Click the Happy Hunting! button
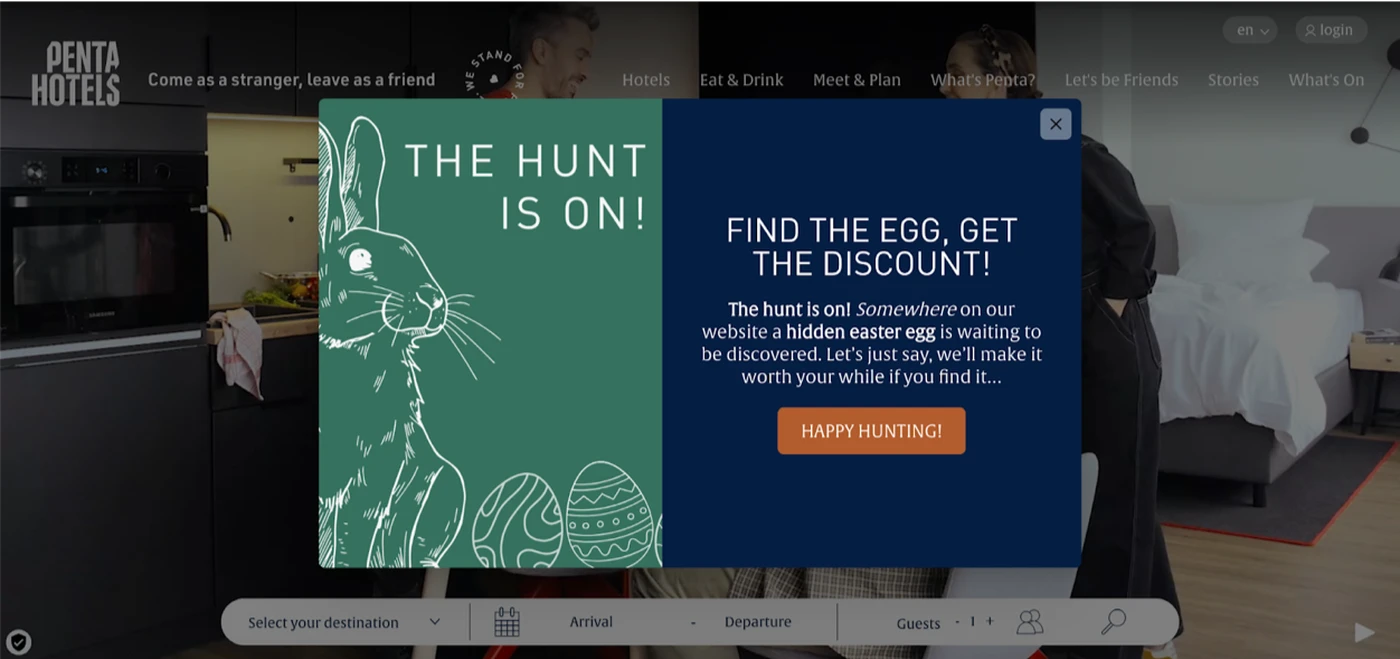 (x=871, y=431)
